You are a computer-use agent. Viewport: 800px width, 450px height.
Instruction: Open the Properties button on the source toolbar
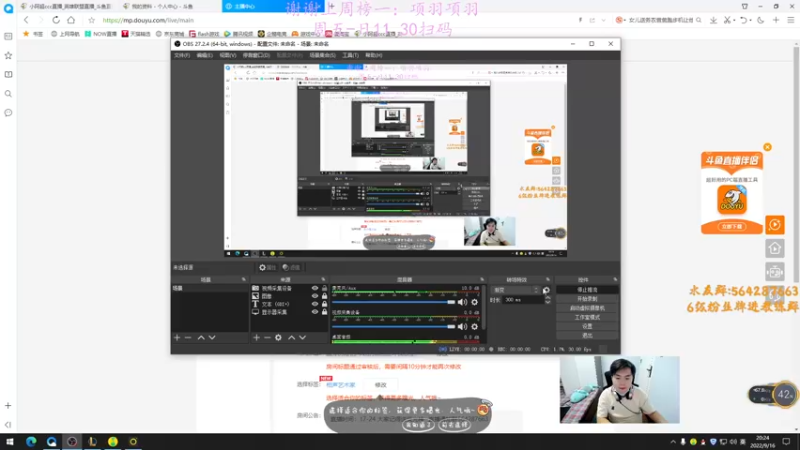(267, 267)
